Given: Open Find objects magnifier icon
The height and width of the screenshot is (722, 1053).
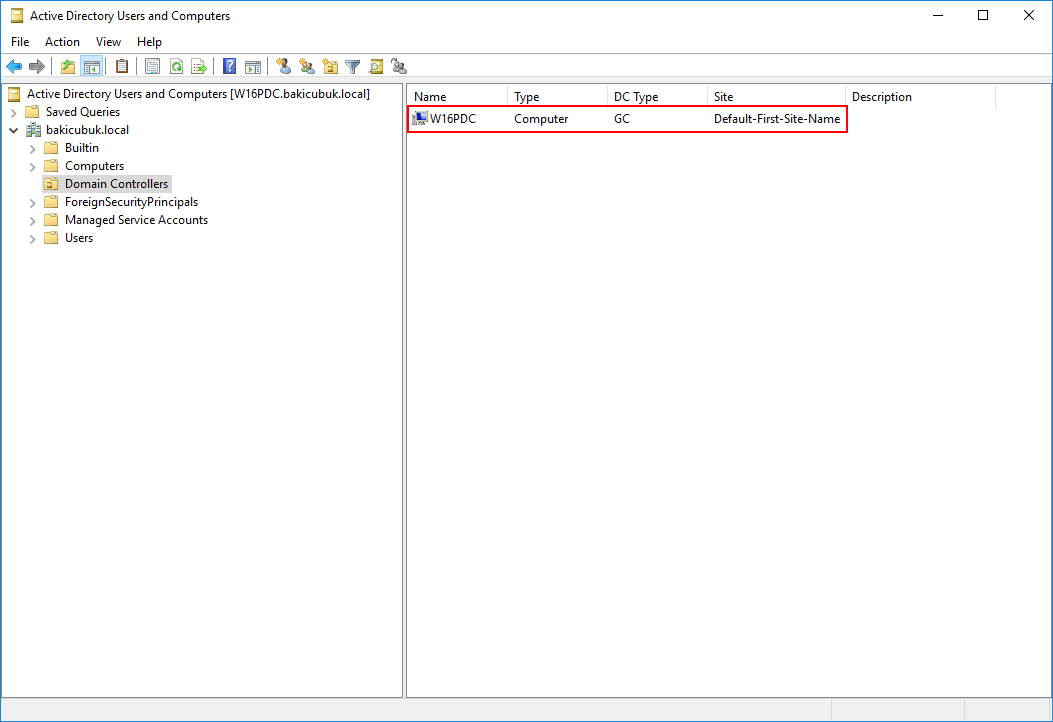Looking at the screenshot, I should coord(376,66).
